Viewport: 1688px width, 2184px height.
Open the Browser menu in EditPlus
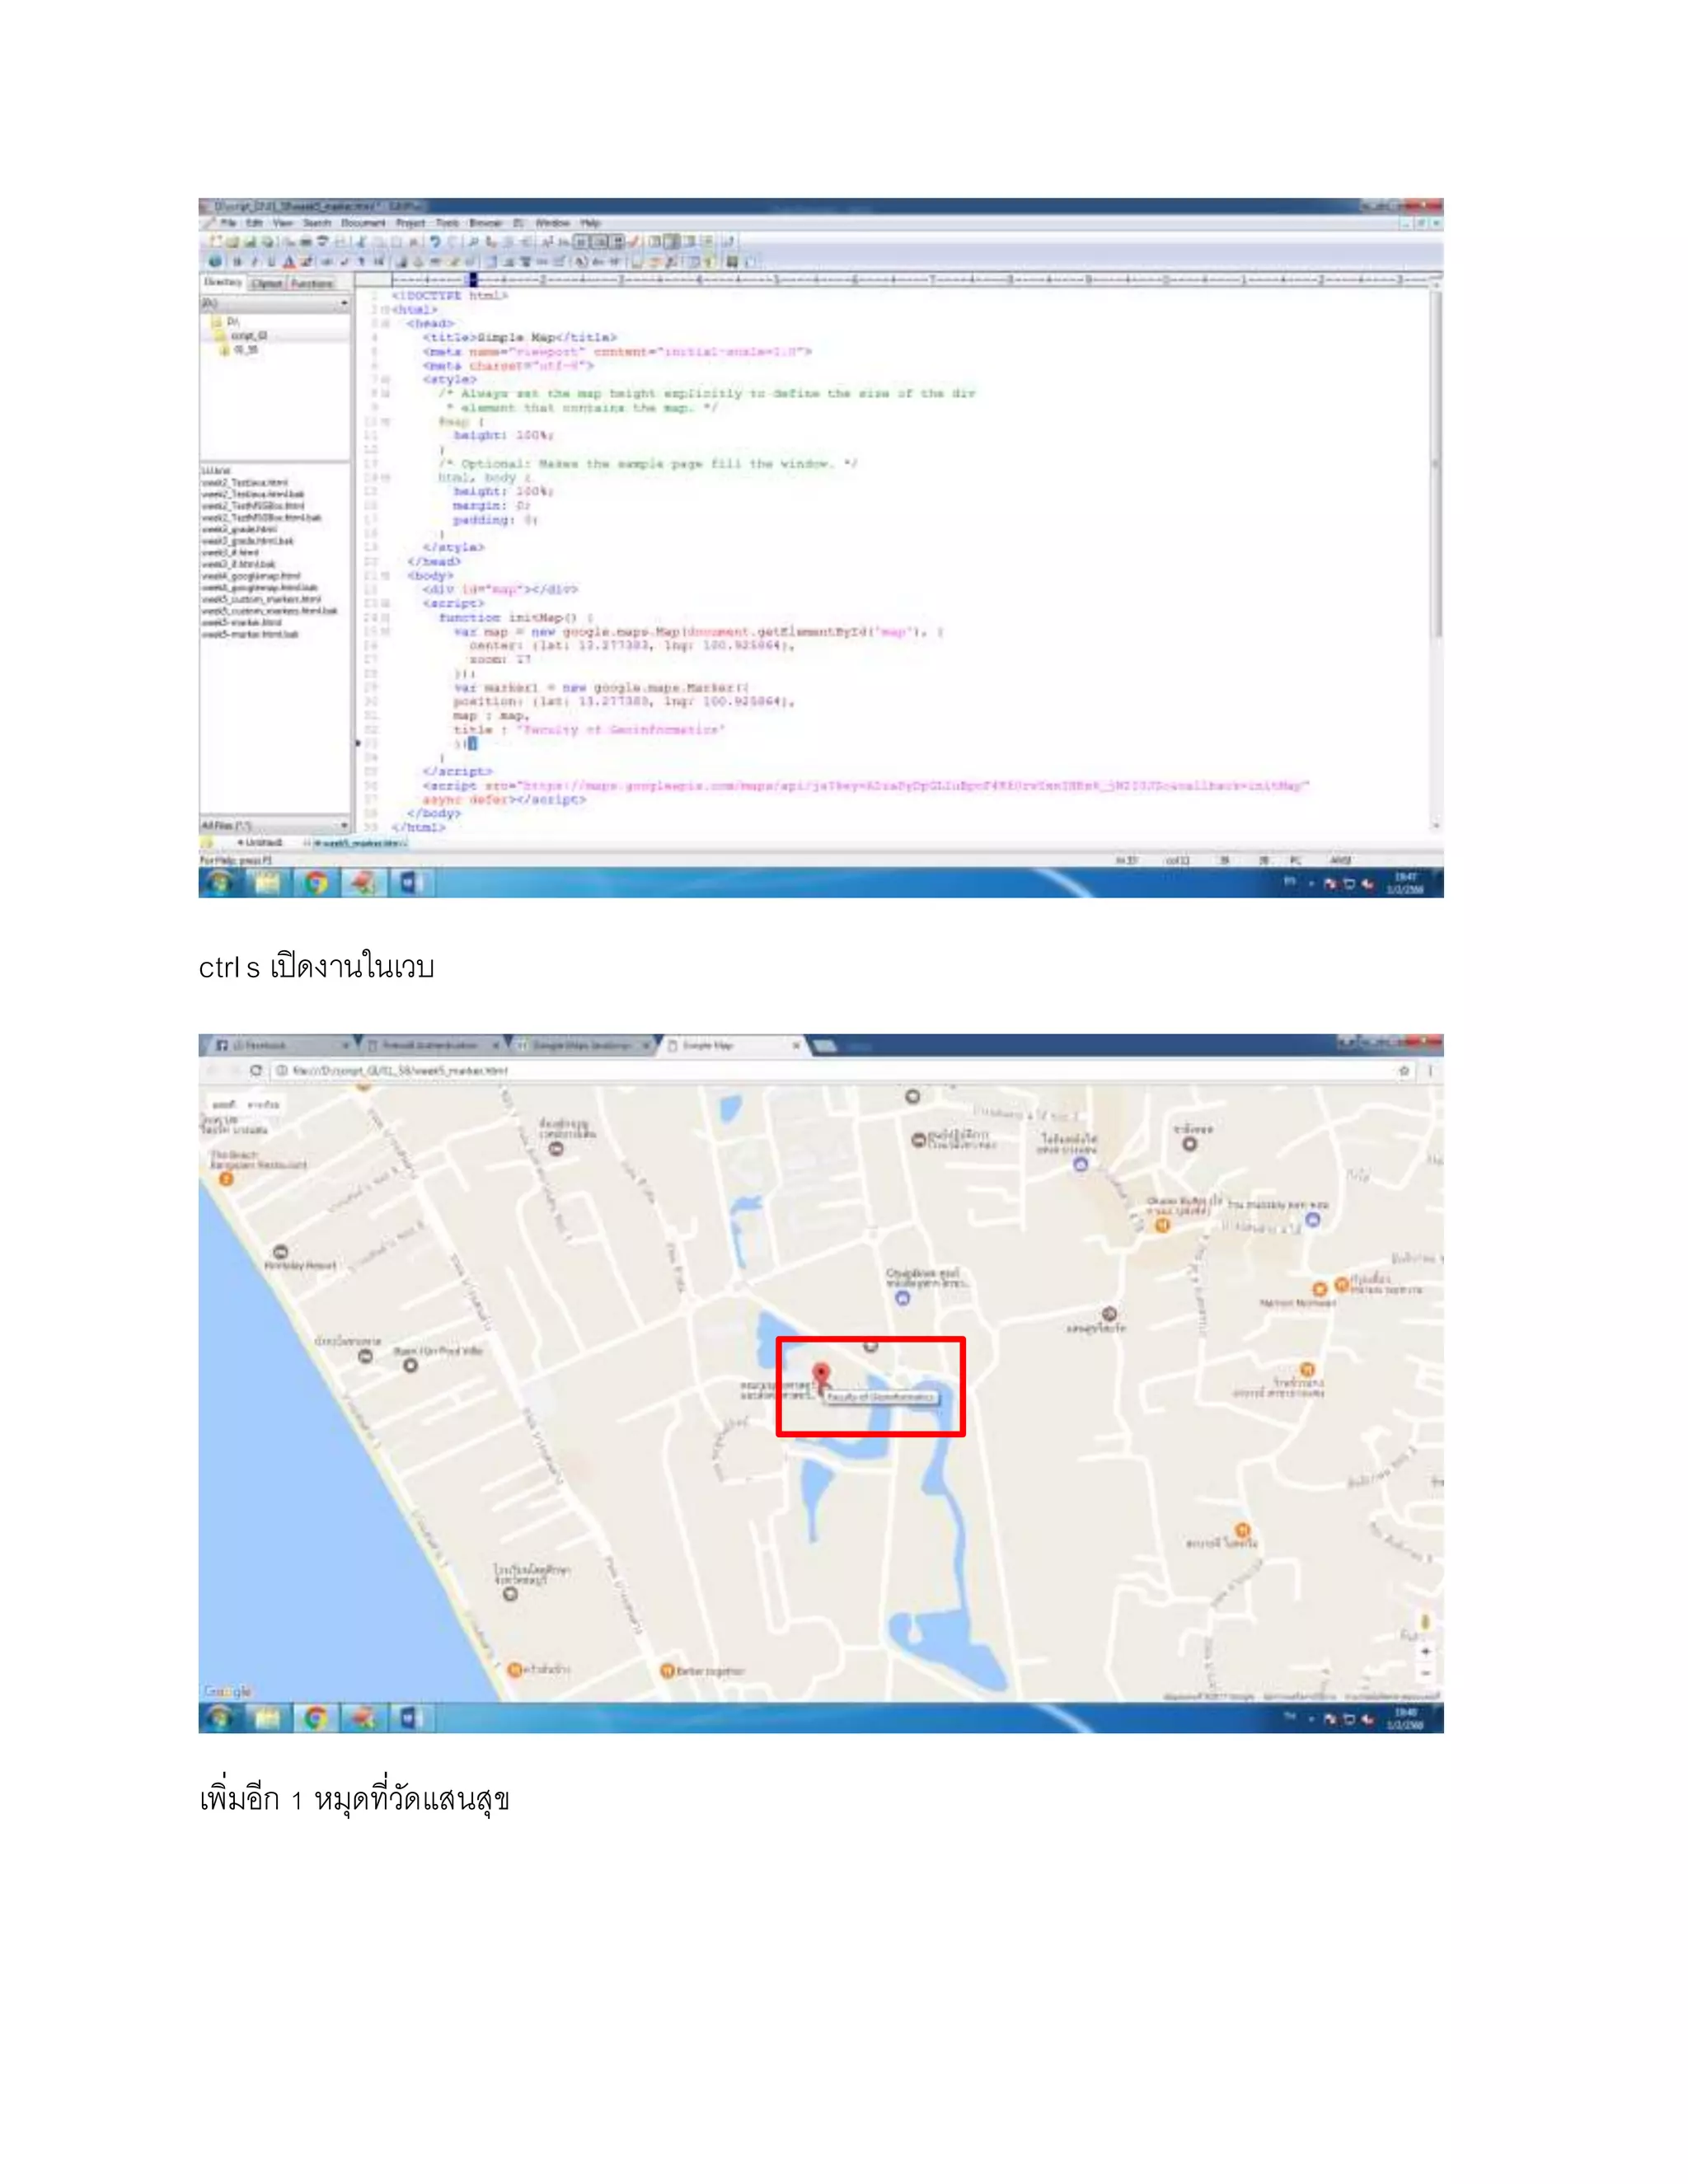[486, 223]
